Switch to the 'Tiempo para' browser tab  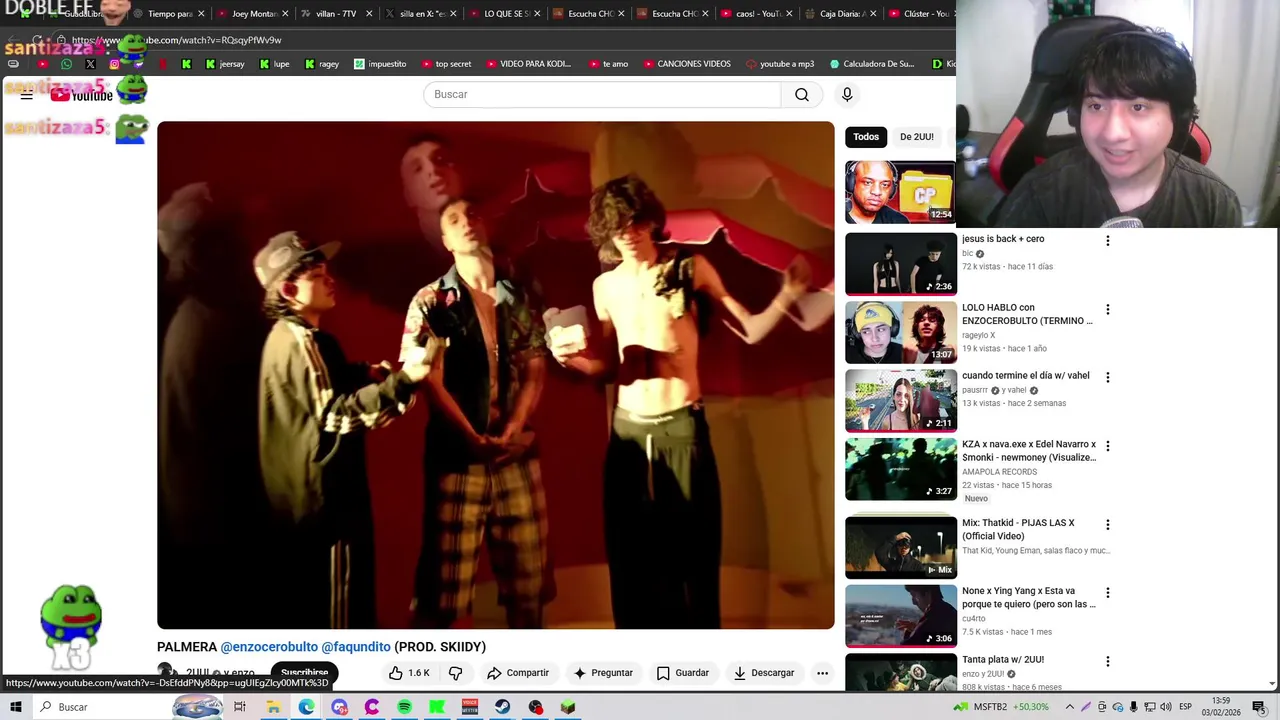point(169,14)
